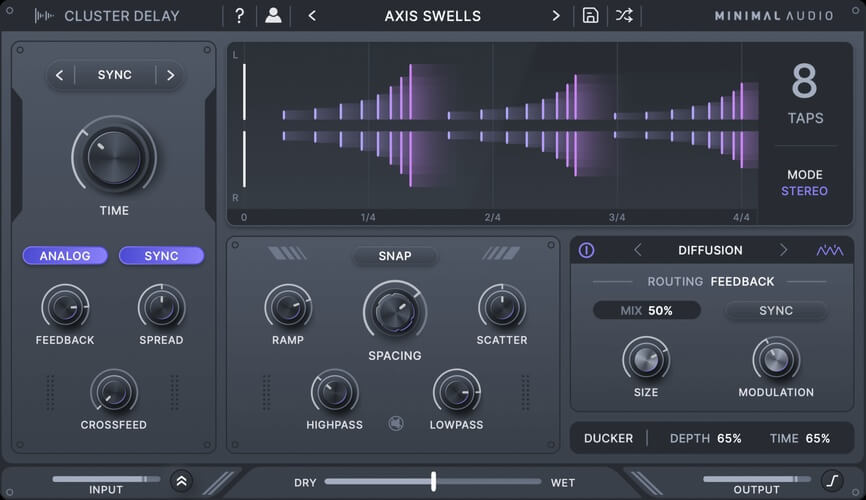Click the output curve limiter icon
Viewport: 866px width, 500px height.
[x=832, y=481]
